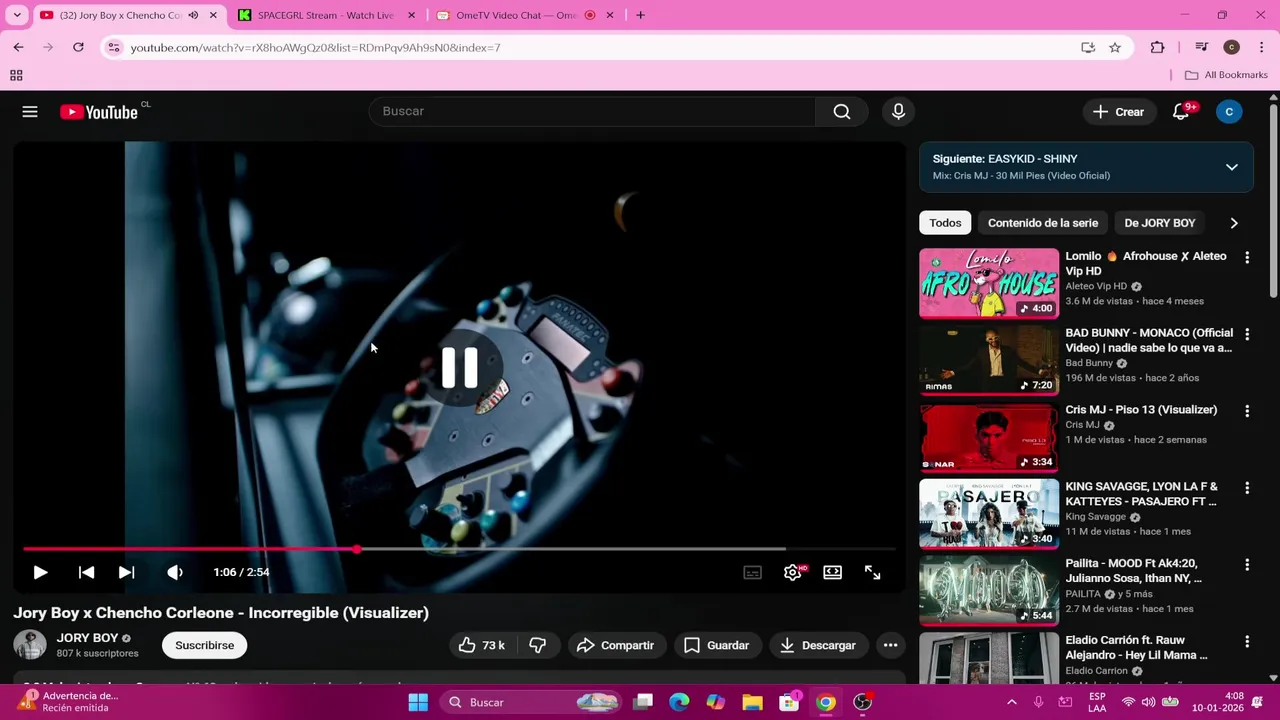This screenshot has height=720, width=1280.
Task: Open KING SAVAGGE PASAJERO video title
Action: coord(1141,494)
